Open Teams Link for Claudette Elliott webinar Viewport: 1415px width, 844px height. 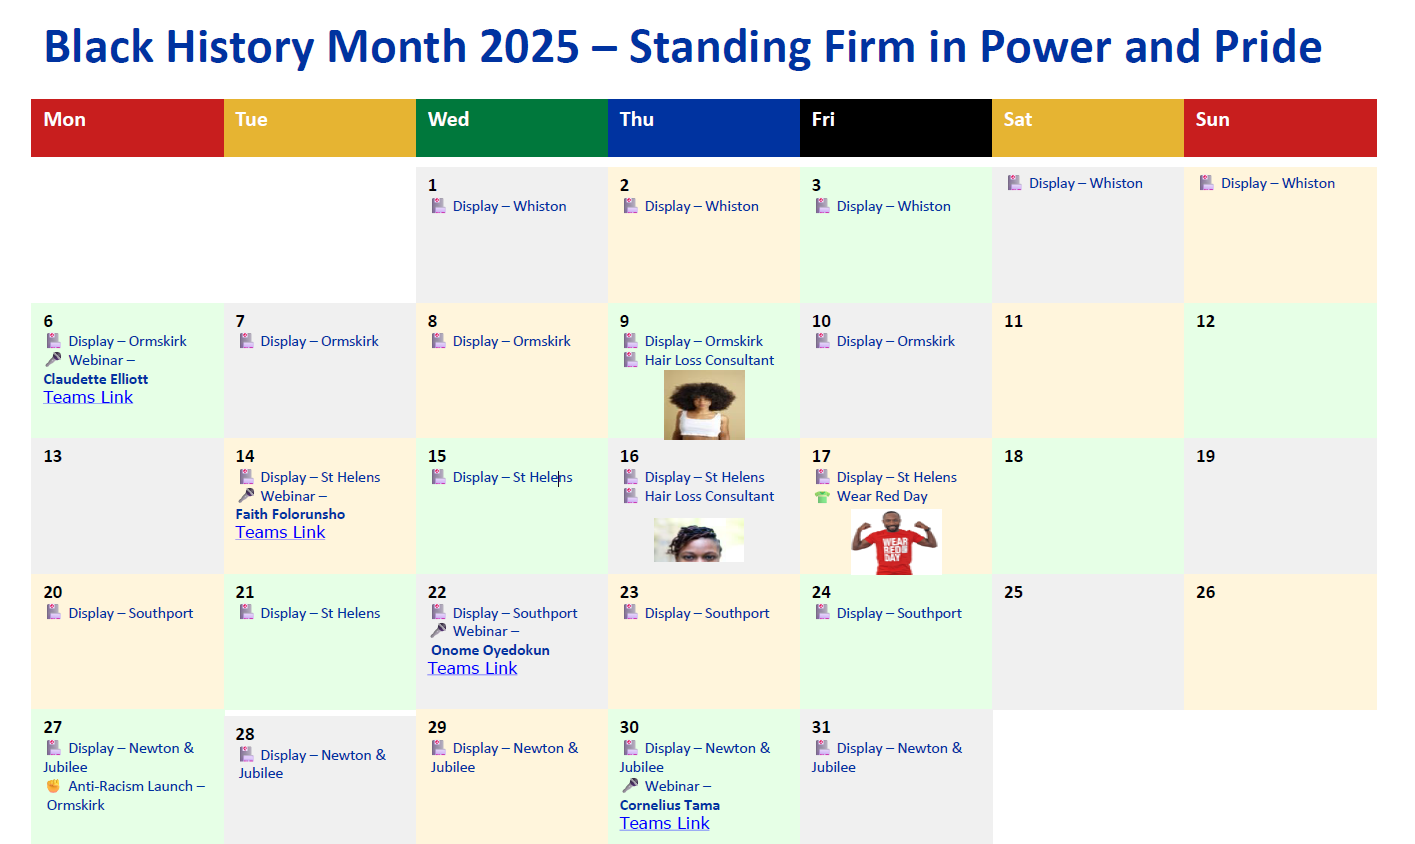[x=88, y=397]
